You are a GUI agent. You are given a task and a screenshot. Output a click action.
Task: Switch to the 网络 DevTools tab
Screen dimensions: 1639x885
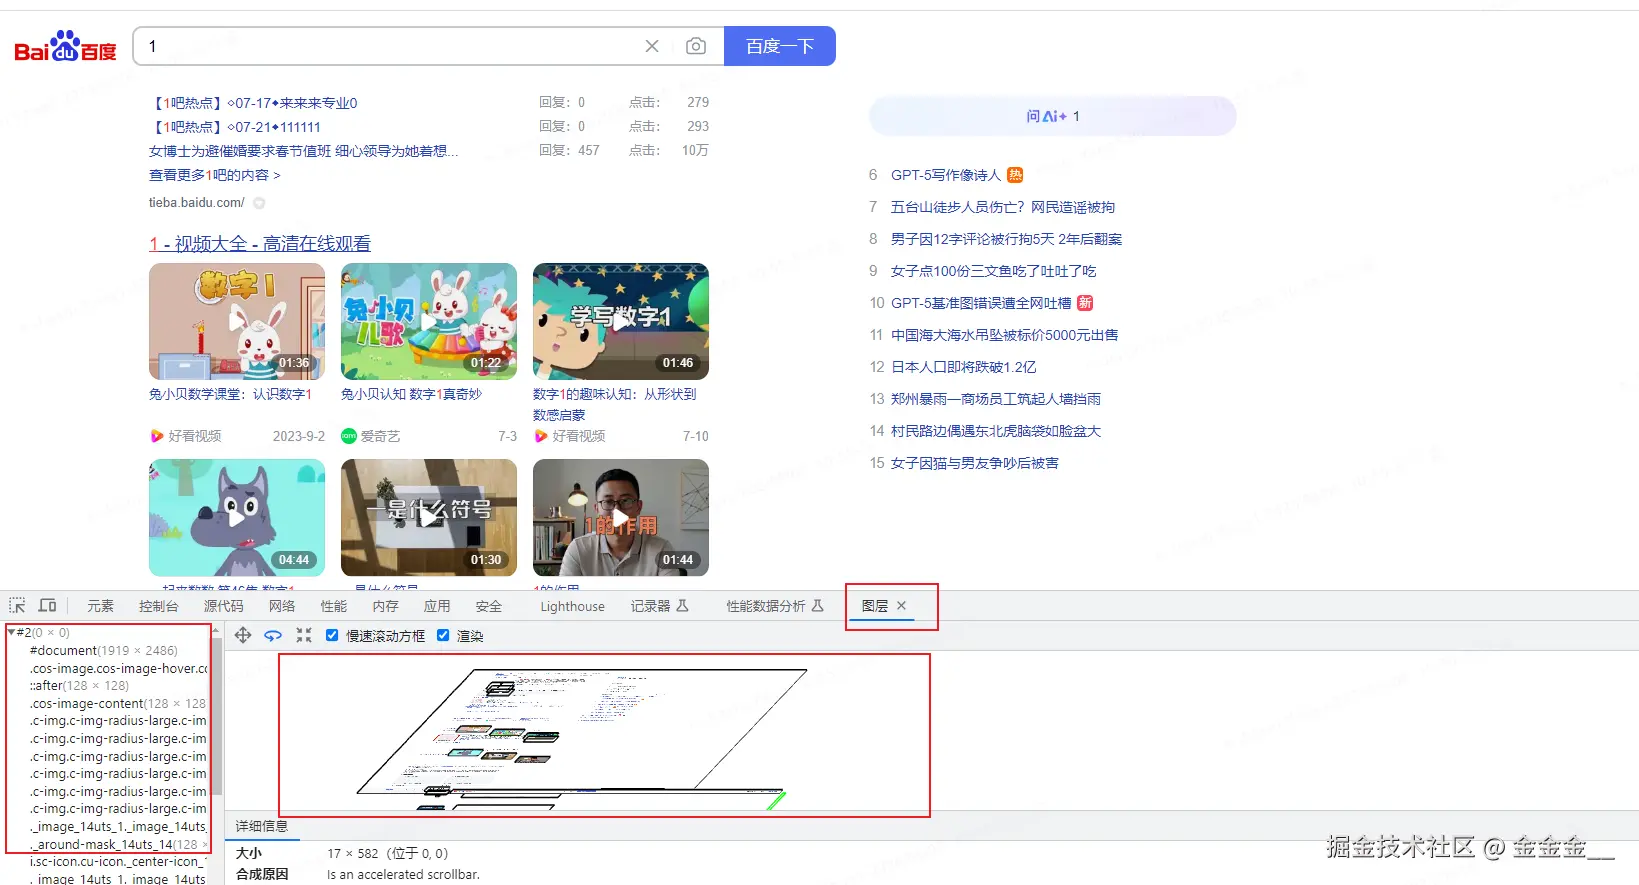(282, 606)
